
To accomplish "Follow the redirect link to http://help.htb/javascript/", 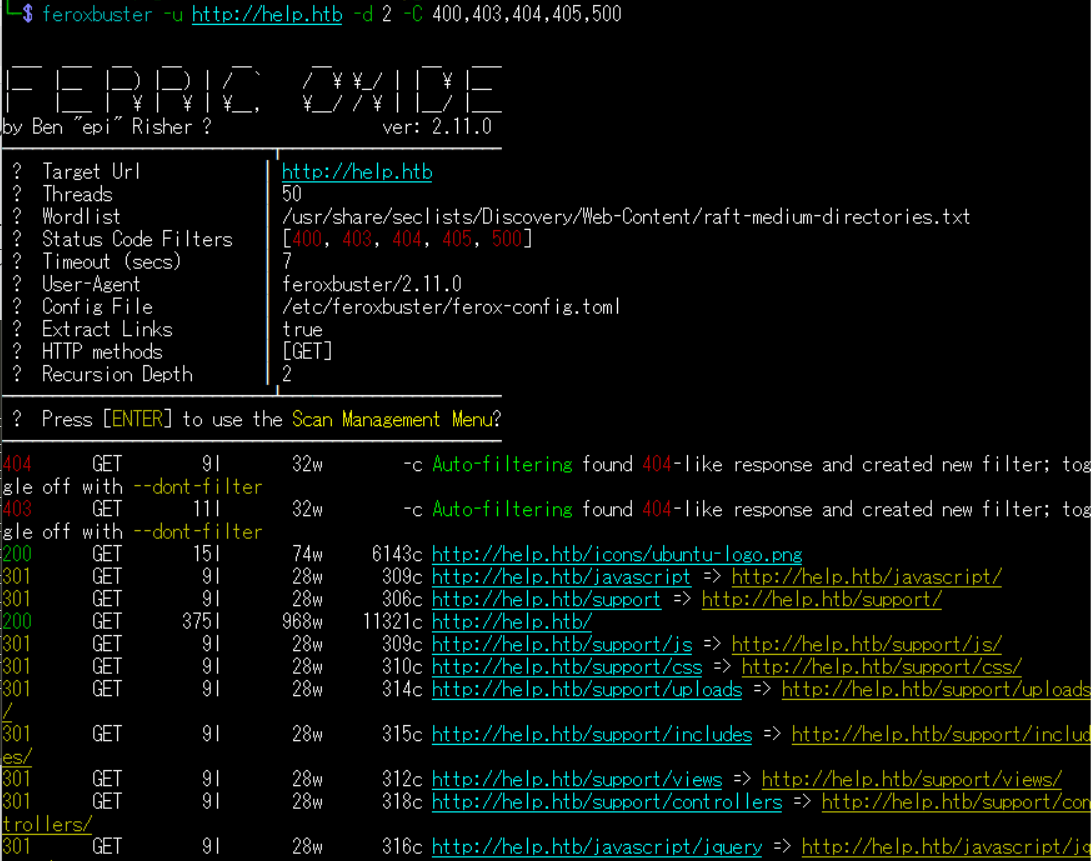I will pos(866,577).
